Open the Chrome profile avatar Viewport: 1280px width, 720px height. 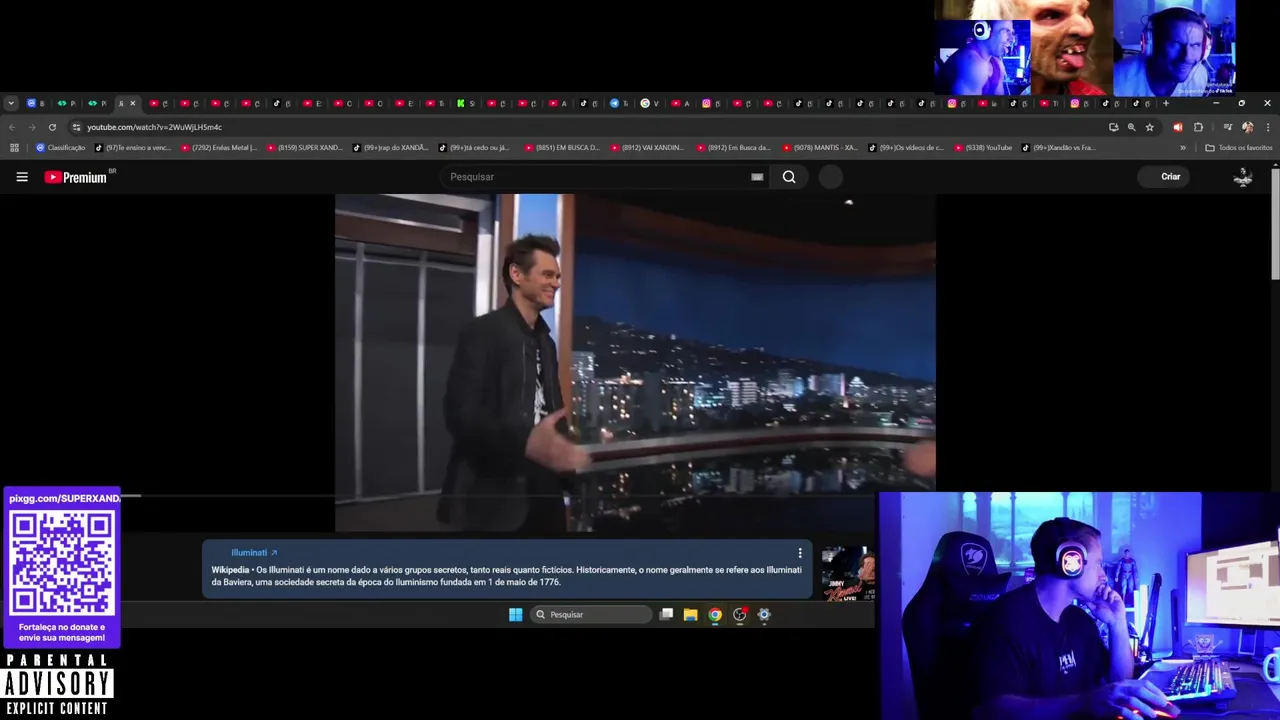[x=1247, y=127]
